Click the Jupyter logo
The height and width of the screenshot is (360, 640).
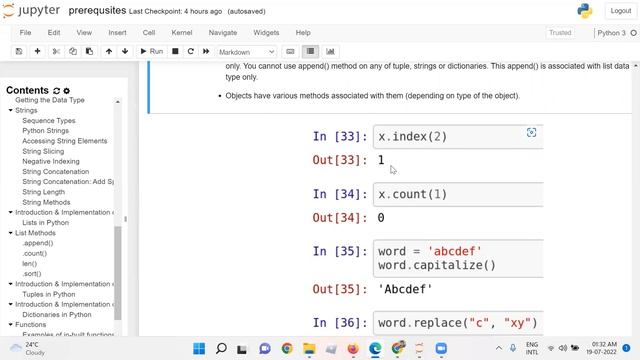point(31,11)
